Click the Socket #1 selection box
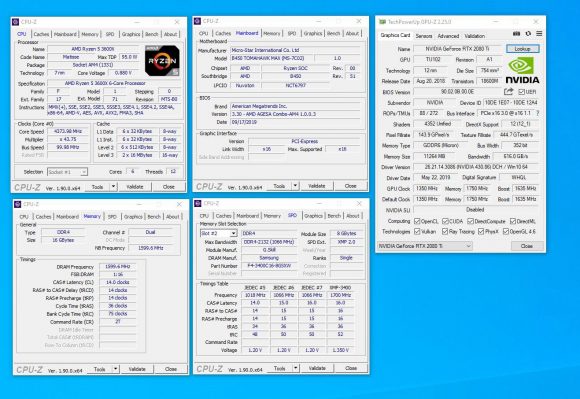The width and height of the screenshot is (580, 399). coord(67,172)
